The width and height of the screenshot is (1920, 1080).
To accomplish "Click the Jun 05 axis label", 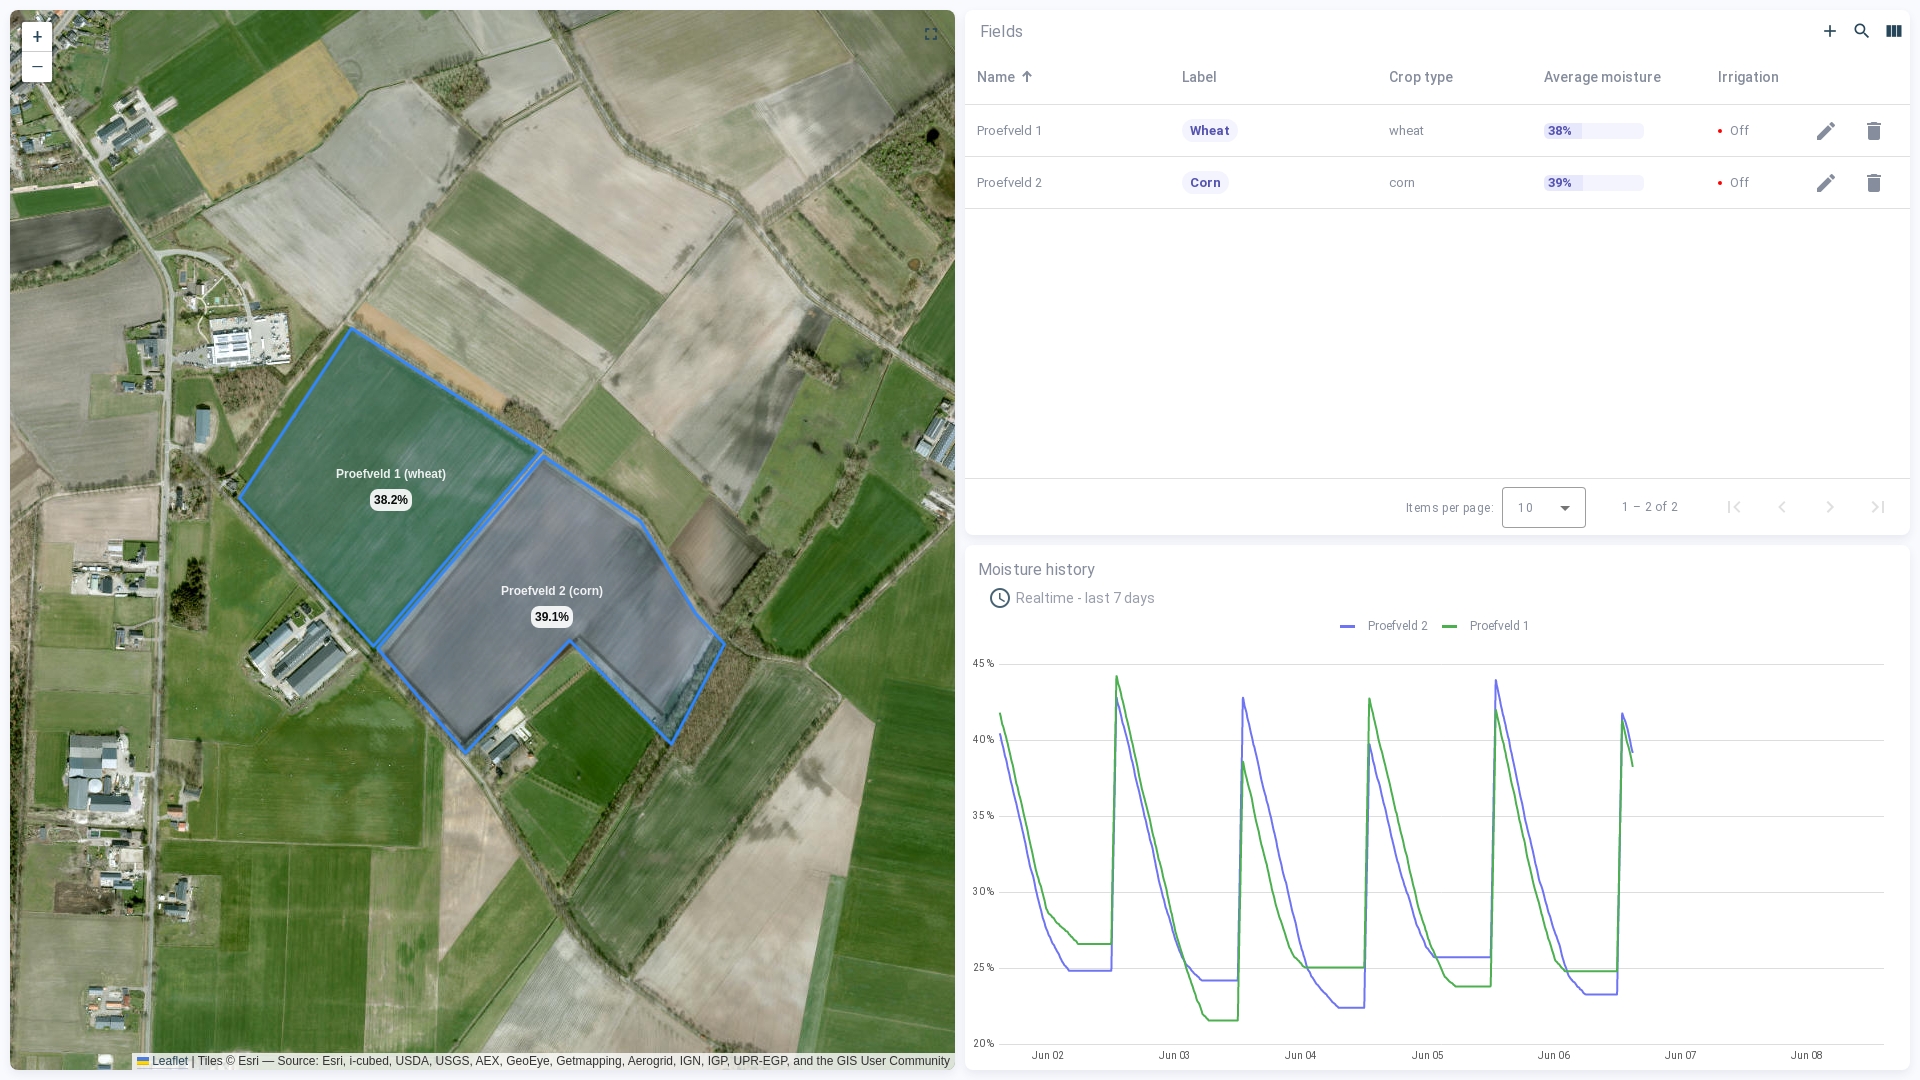I will tap(1427, 1055).
